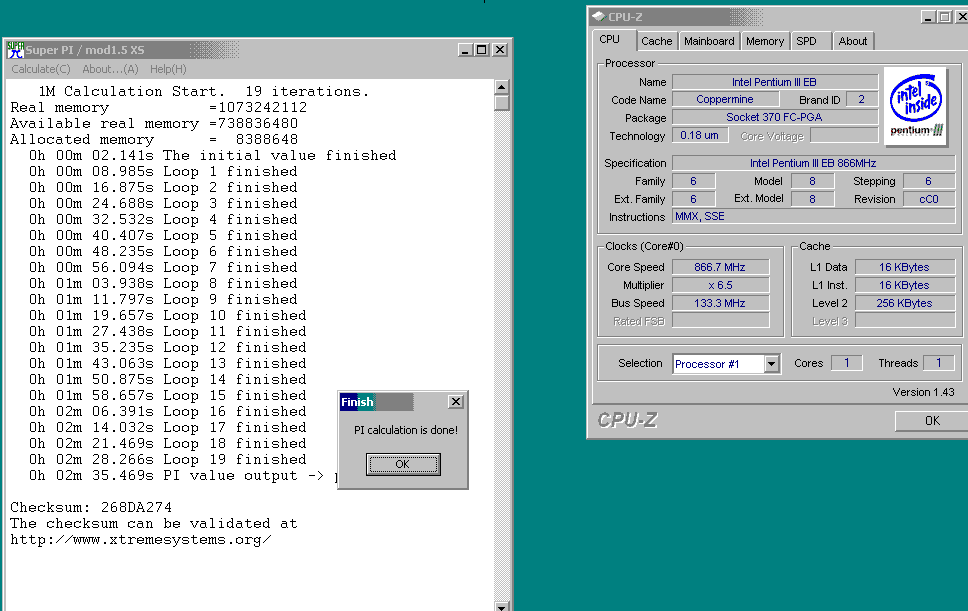This screenshot has height=611, width=968.
Task: Click the Loop 10 finished line
Action: click(167, 315)
